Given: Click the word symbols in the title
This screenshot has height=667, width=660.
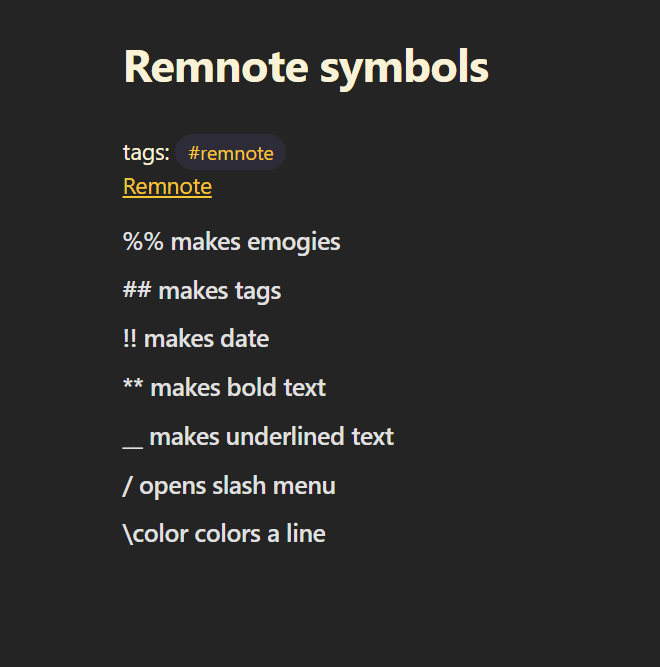Looking at the screenshot, I should [x=404, y=68].
